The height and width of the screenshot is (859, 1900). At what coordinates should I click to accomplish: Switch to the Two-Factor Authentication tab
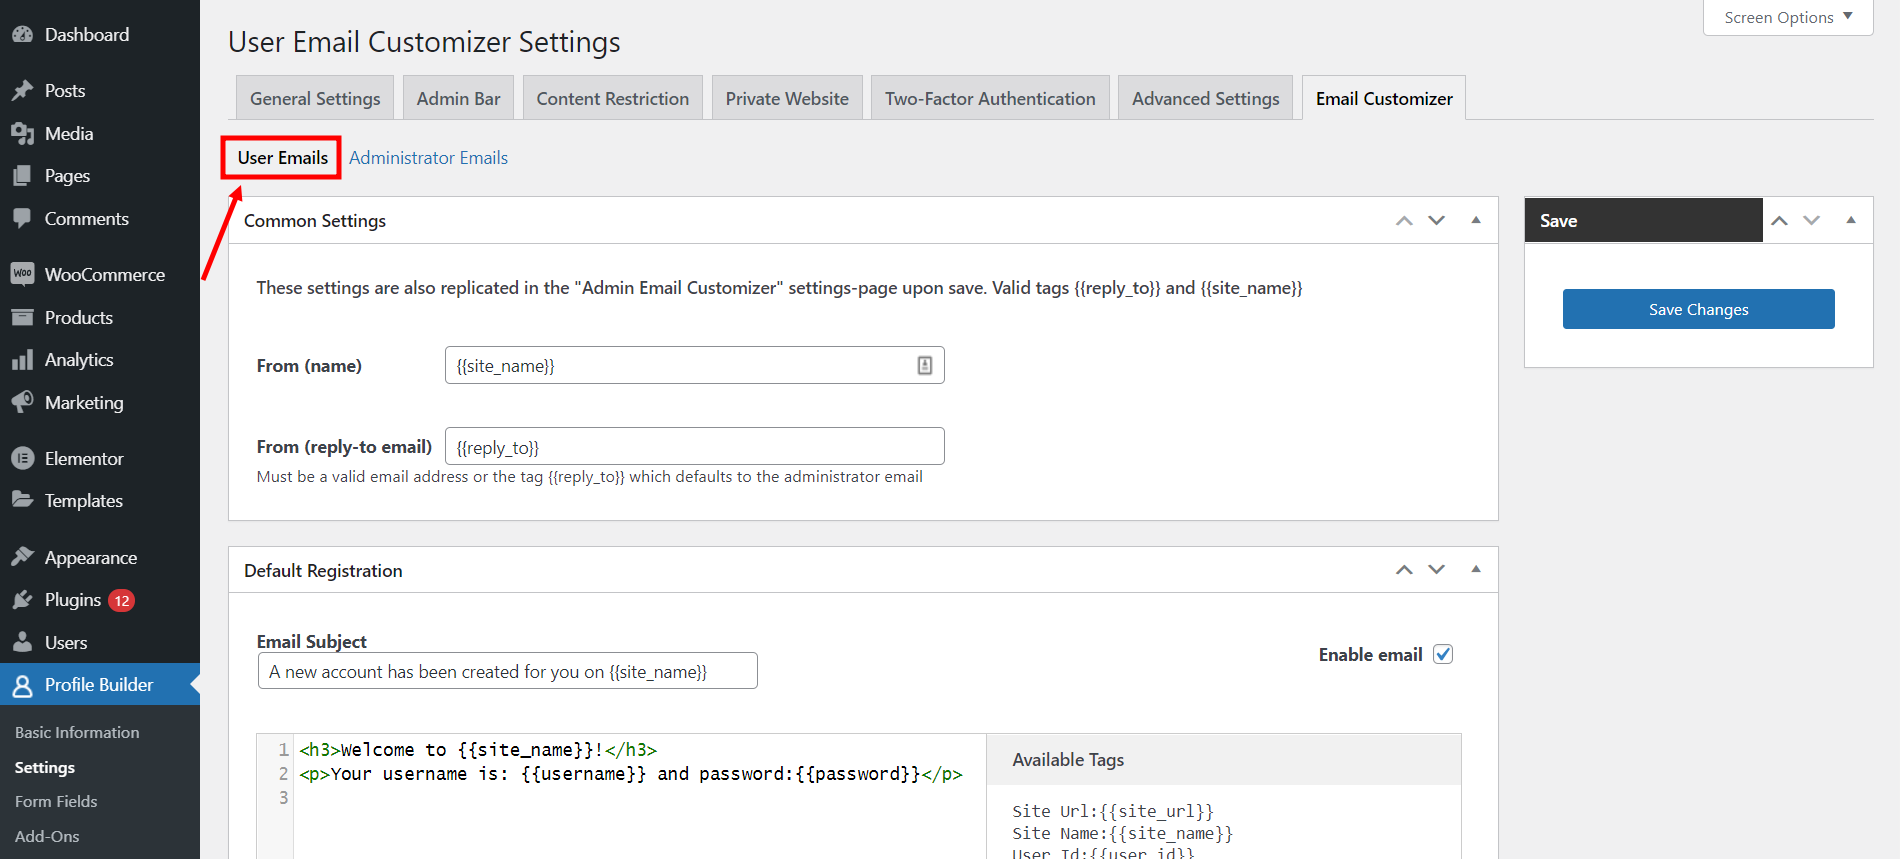pyautogui.click(x=989, y=98)
